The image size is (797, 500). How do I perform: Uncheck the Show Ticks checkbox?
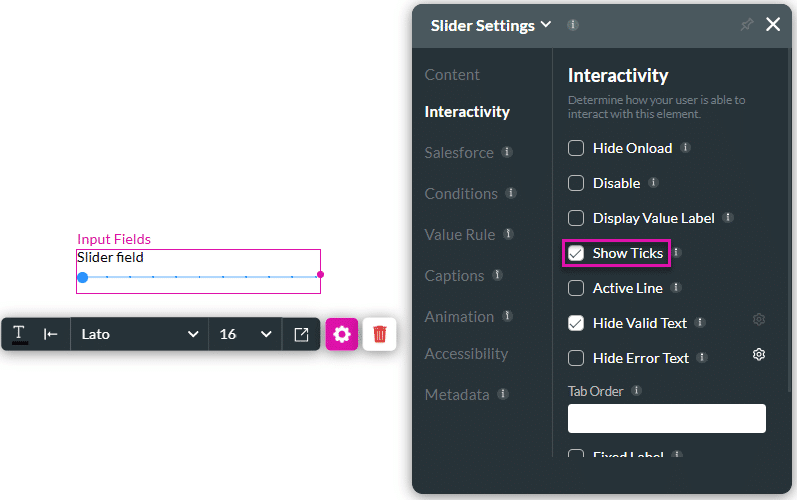(576, 253)
